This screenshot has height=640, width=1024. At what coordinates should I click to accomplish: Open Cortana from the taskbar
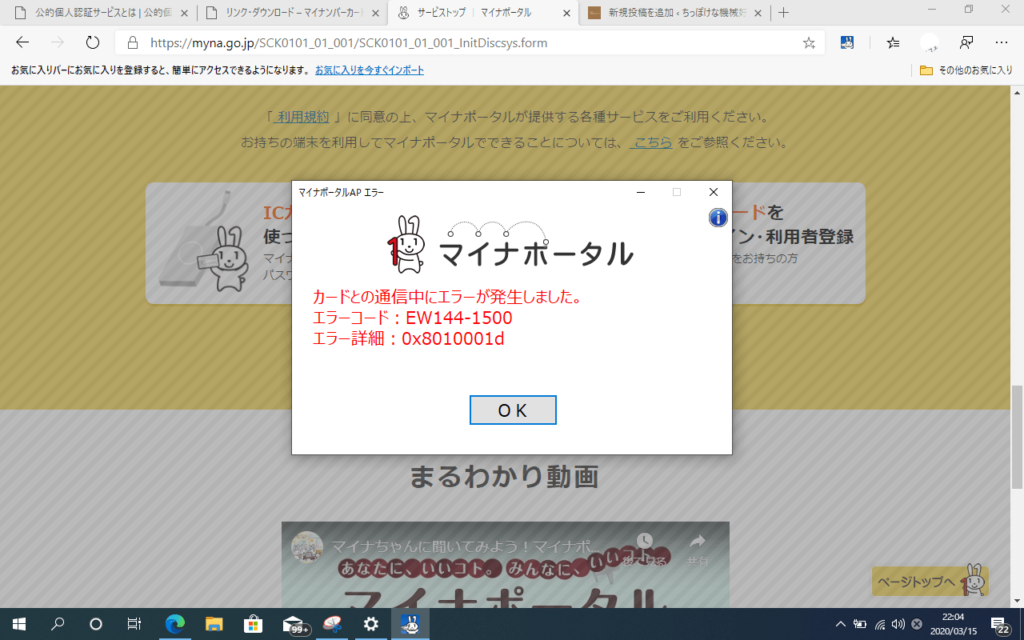coord(95,624)
